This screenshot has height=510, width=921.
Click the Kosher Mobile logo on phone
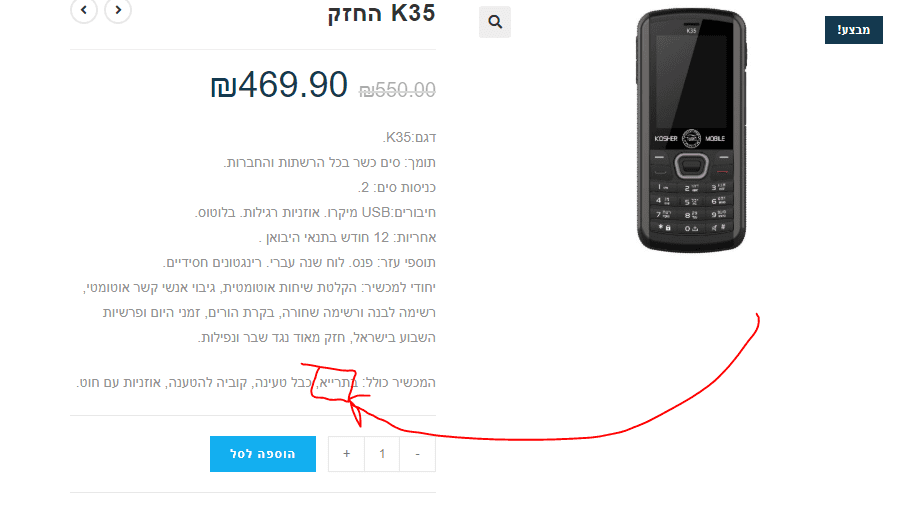(x=690, y=139)
